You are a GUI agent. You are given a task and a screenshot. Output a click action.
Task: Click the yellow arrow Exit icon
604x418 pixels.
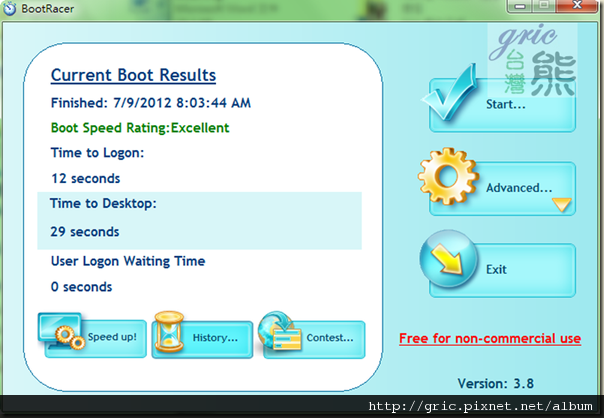pos(449,259)
